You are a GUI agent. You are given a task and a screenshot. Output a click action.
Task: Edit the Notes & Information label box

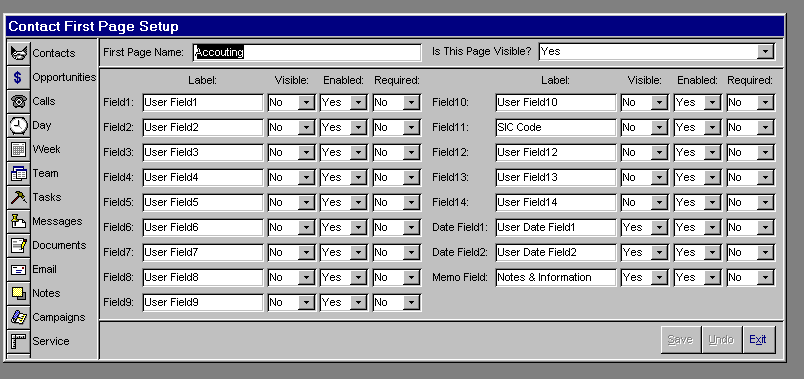point(556,277)
